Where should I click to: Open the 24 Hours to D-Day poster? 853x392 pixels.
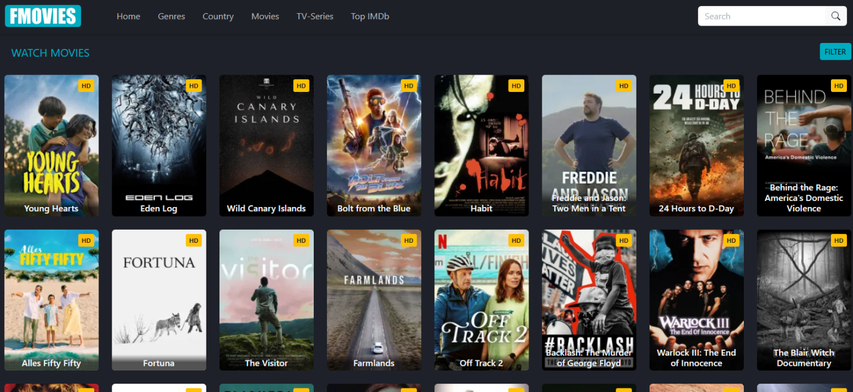696,146
